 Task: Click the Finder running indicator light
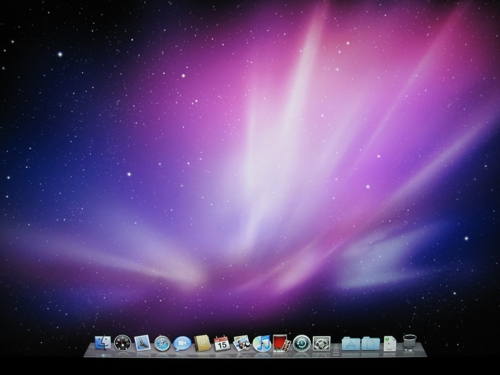point(103,355)
